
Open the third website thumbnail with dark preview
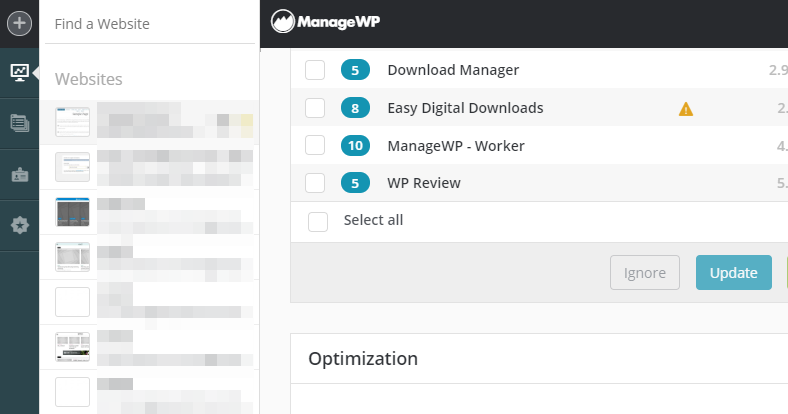(72, 212)
